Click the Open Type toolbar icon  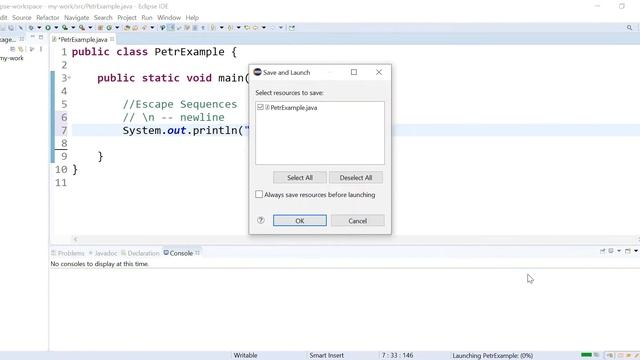(127, 28)
